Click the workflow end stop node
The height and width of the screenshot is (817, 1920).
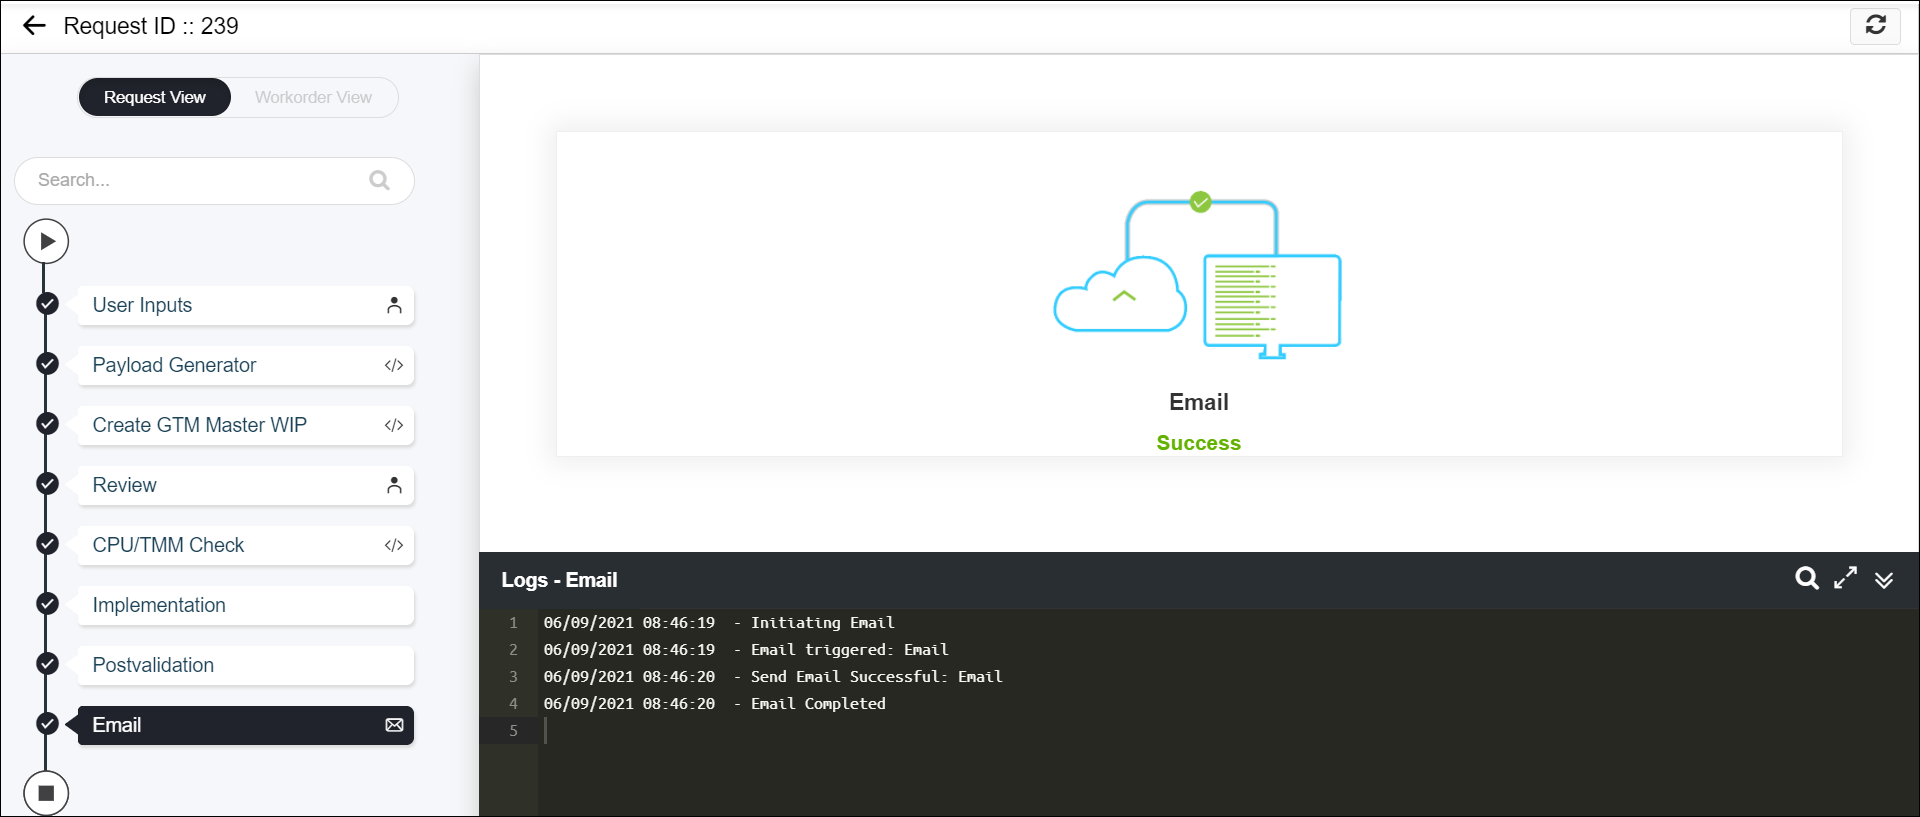pyautogui.click(x=46, y=793)
